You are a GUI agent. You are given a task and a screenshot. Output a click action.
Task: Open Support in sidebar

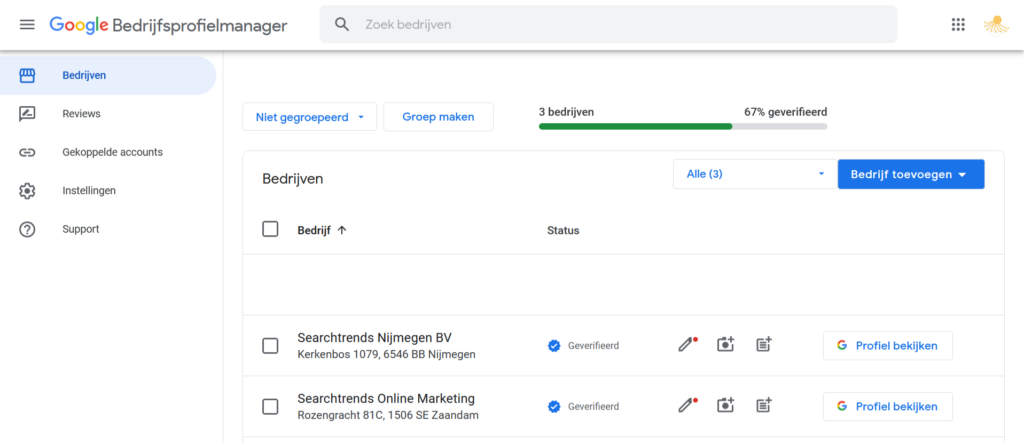(x=108, y=229)
